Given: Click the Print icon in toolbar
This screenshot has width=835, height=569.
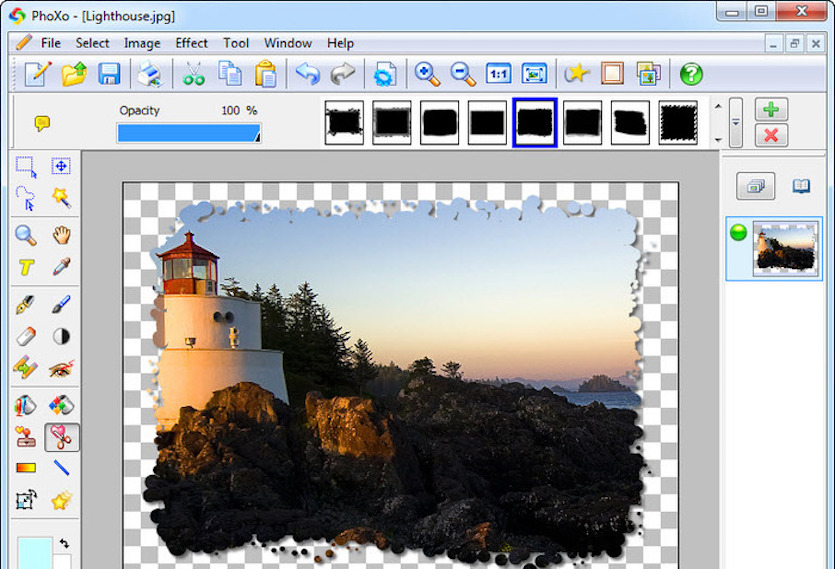Looking at the screenshot, I should point(149,74).
